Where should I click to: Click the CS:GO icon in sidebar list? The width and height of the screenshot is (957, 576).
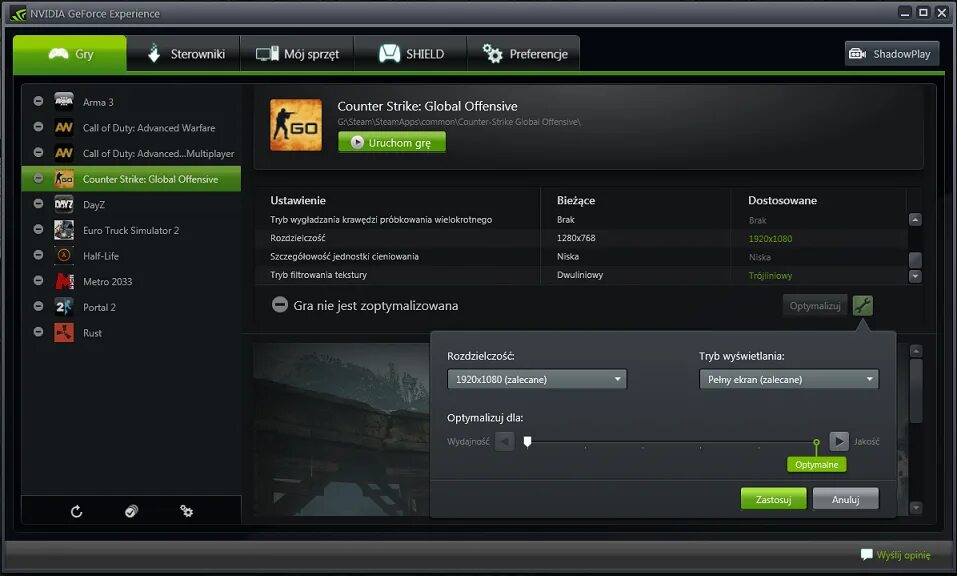[63, 178]
